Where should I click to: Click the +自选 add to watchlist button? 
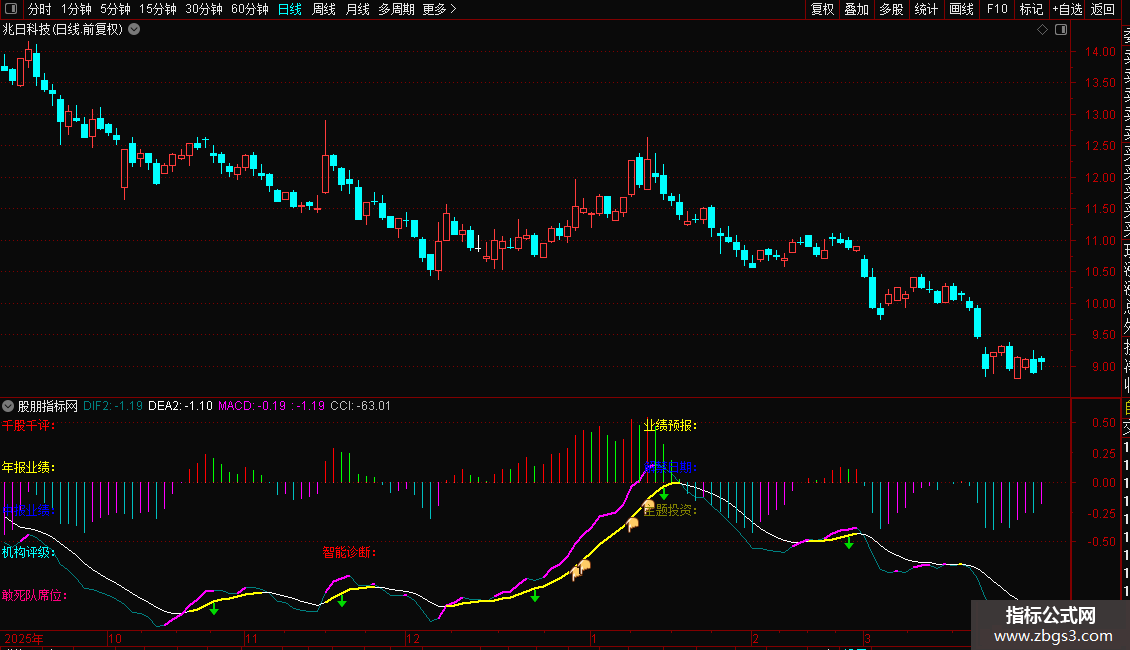click(1067, 9)
